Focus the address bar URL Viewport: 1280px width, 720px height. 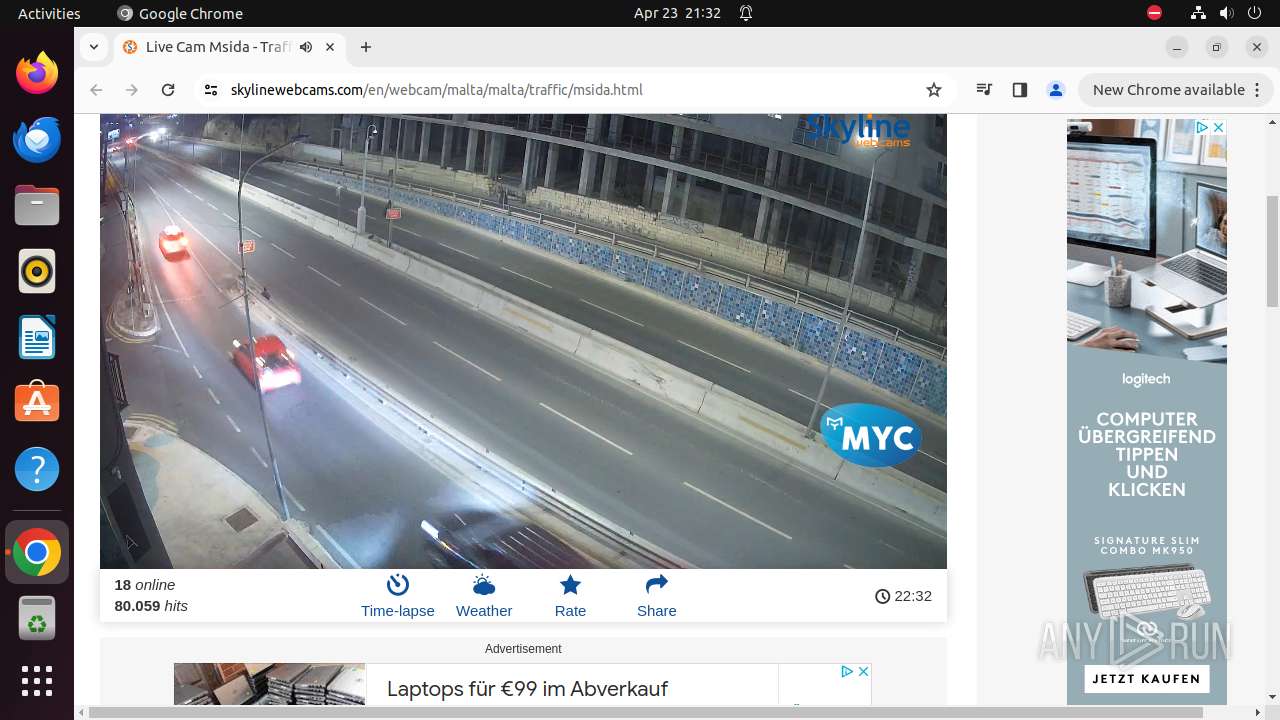tap(436, 90)
